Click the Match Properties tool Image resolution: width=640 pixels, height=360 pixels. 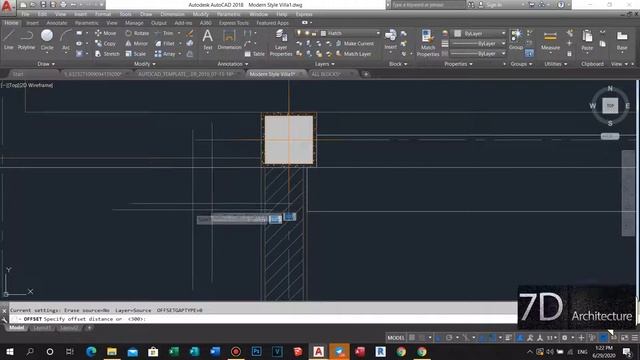coord(428,43)
